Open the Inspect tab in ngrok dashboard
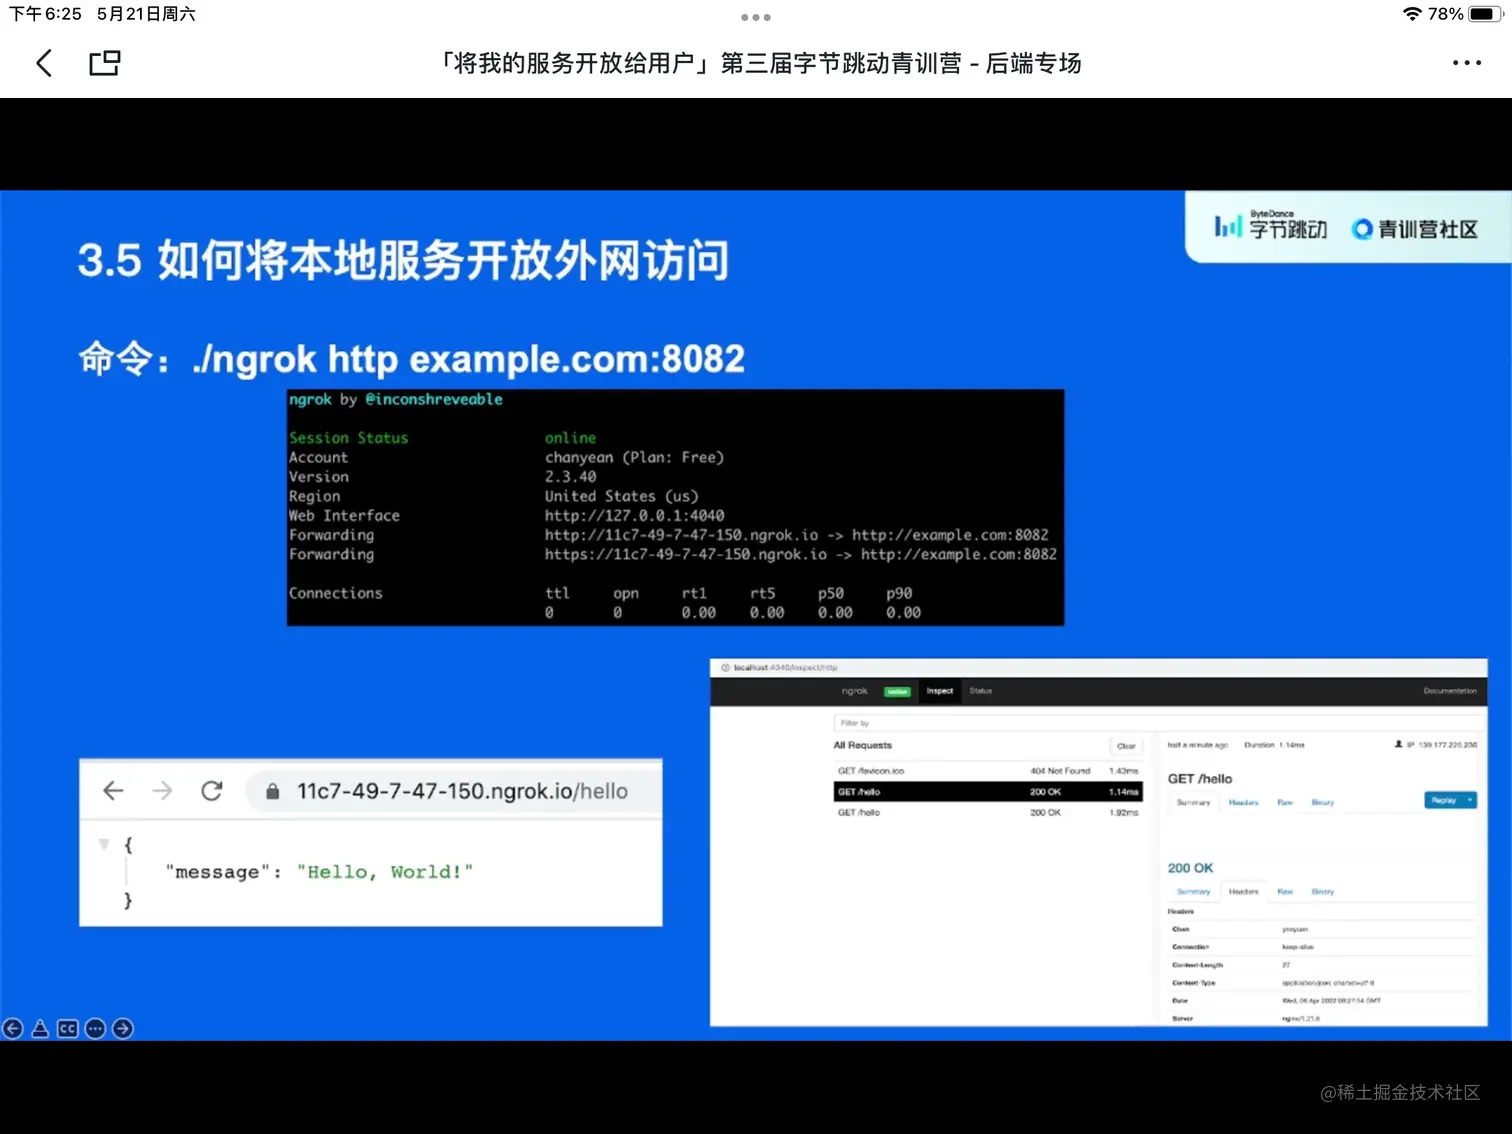Screen dimensions: 1512x1134 coord(939,691)
